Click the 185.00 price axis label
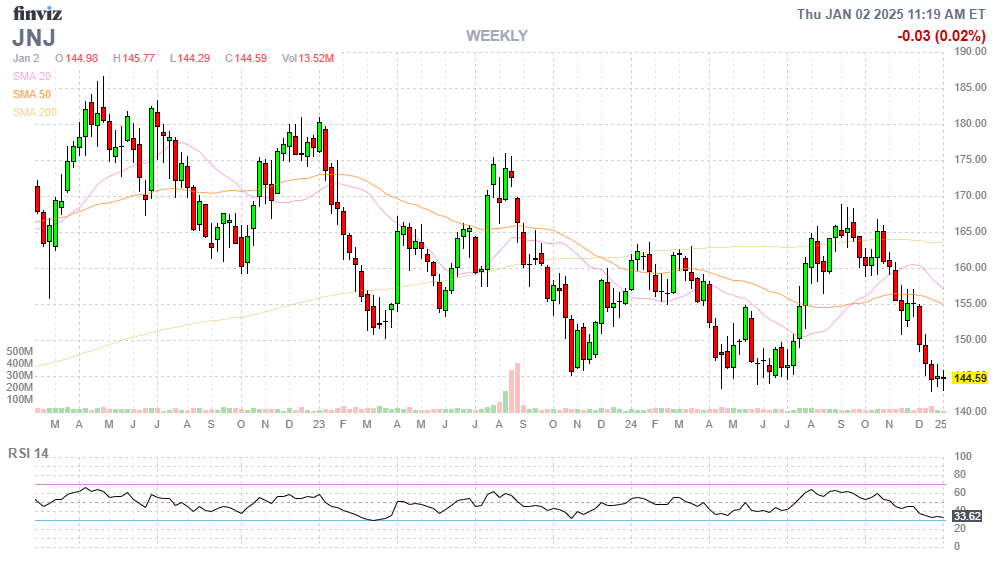Image resolution: width=999 pixels, height=562 pixels. (970, 87)
